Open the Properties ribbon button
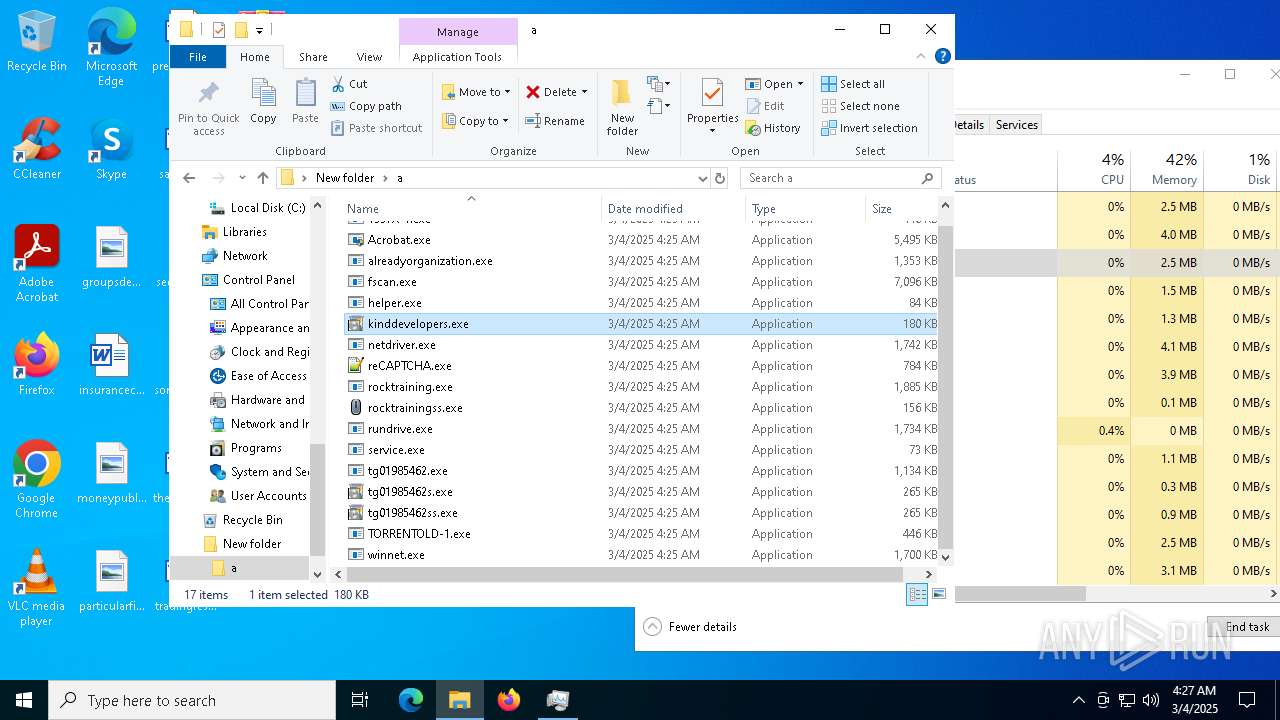The width and height of the screenshot is (1280, 720). click(x=712, y=106)
